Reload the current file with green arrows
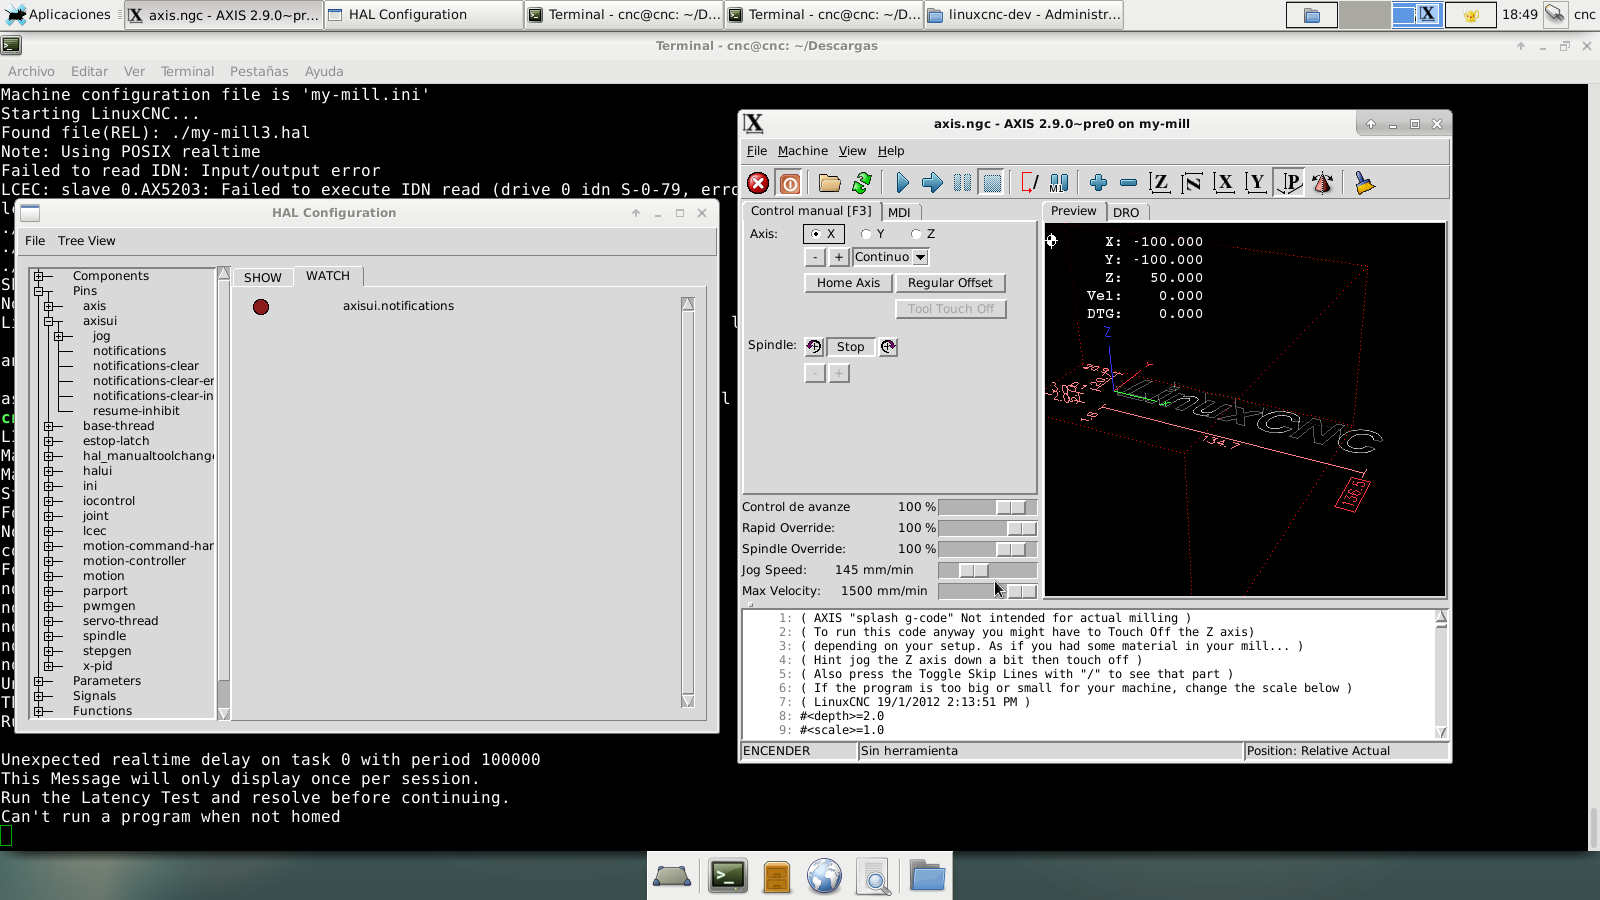The image size is (1600, 900). (861, 183)
